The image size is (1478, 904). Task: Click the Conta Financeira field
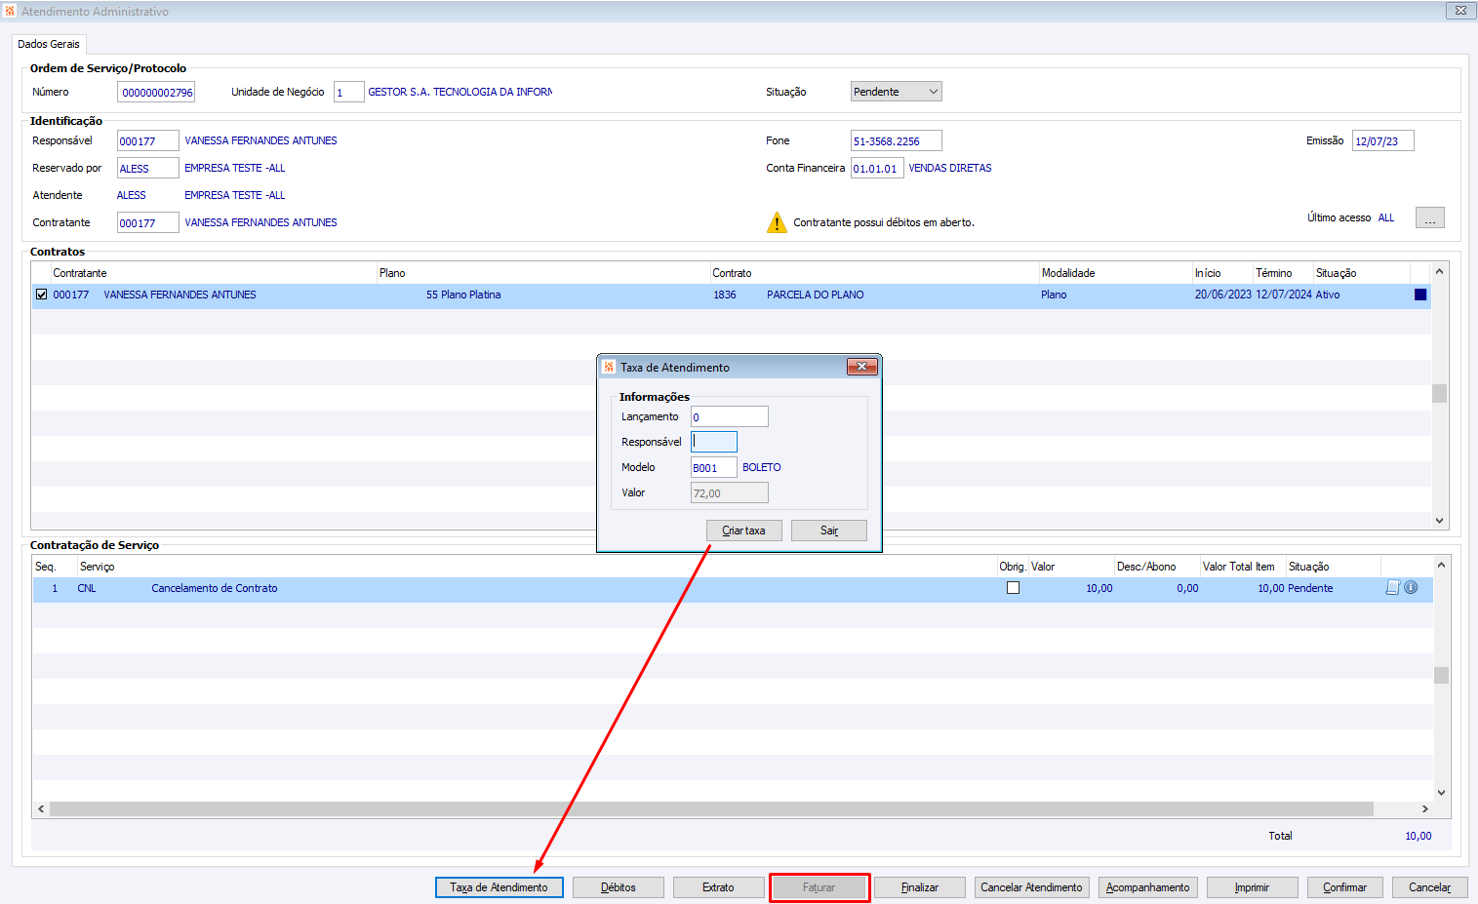877,168
